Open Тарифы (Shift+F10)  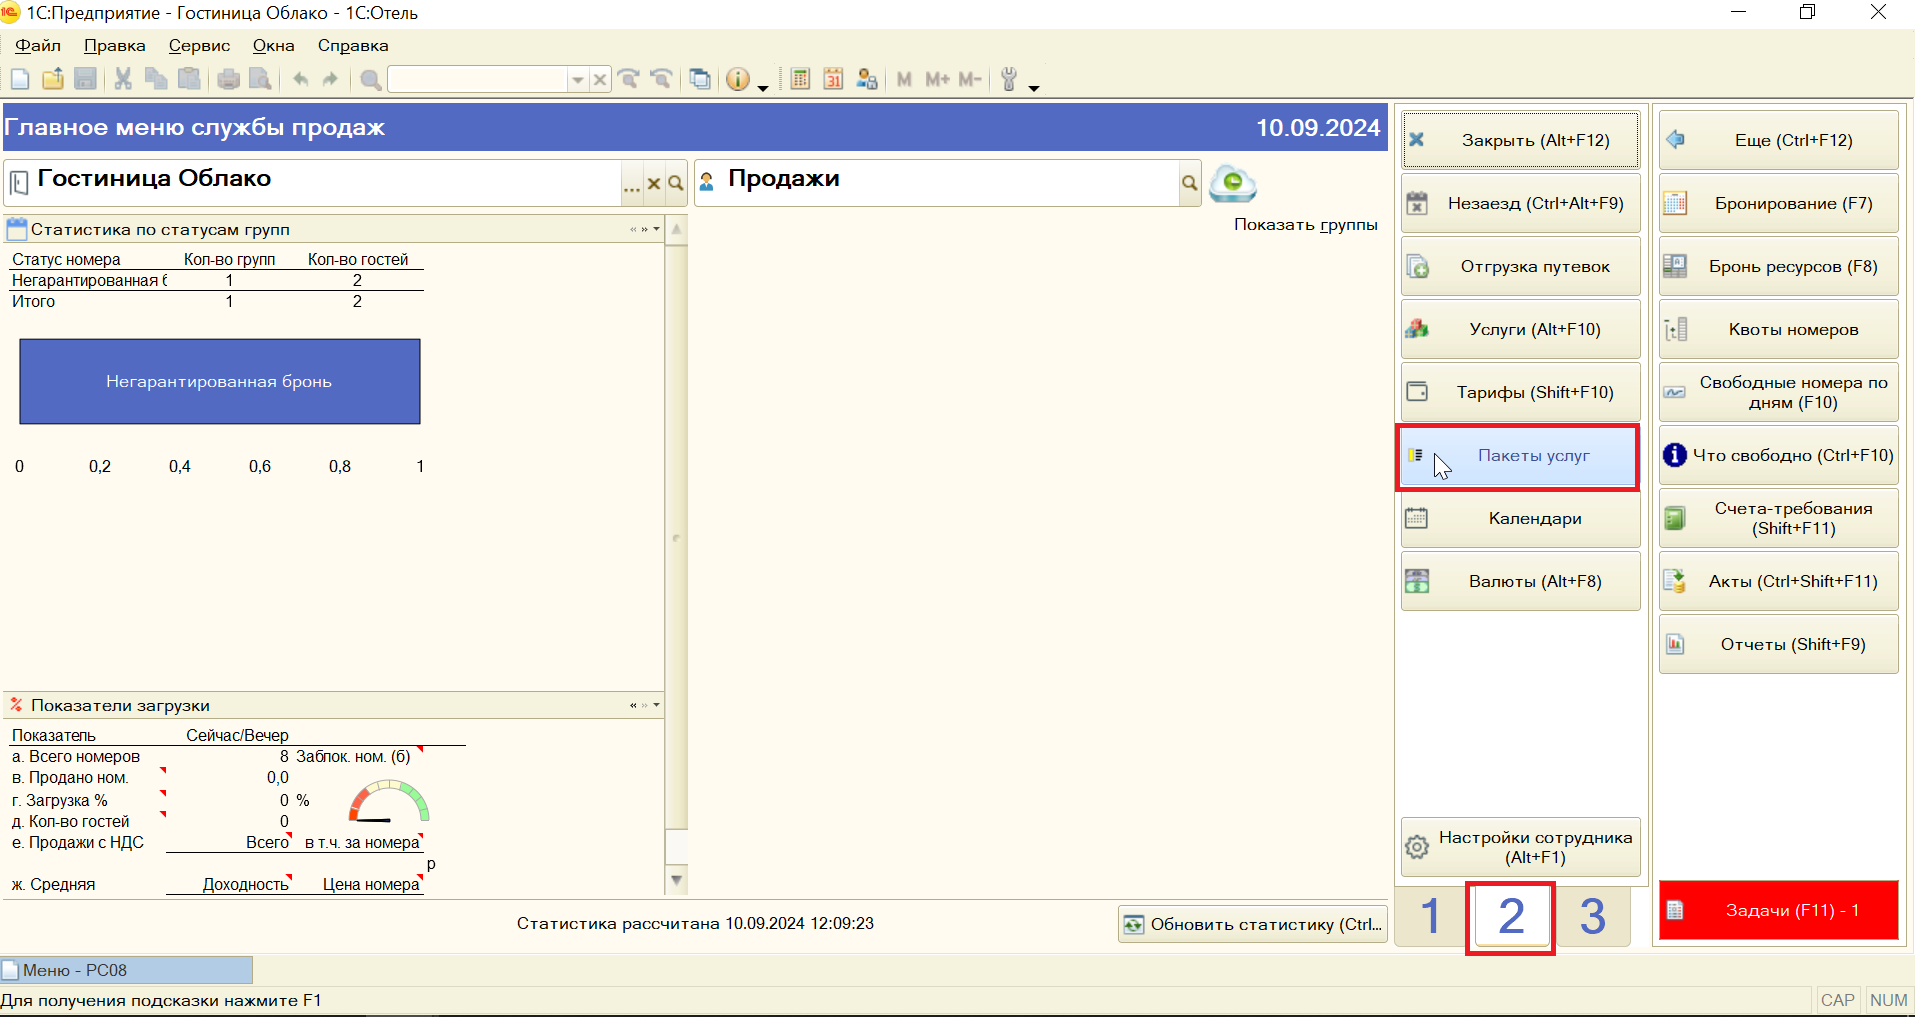coord(1521,392)
